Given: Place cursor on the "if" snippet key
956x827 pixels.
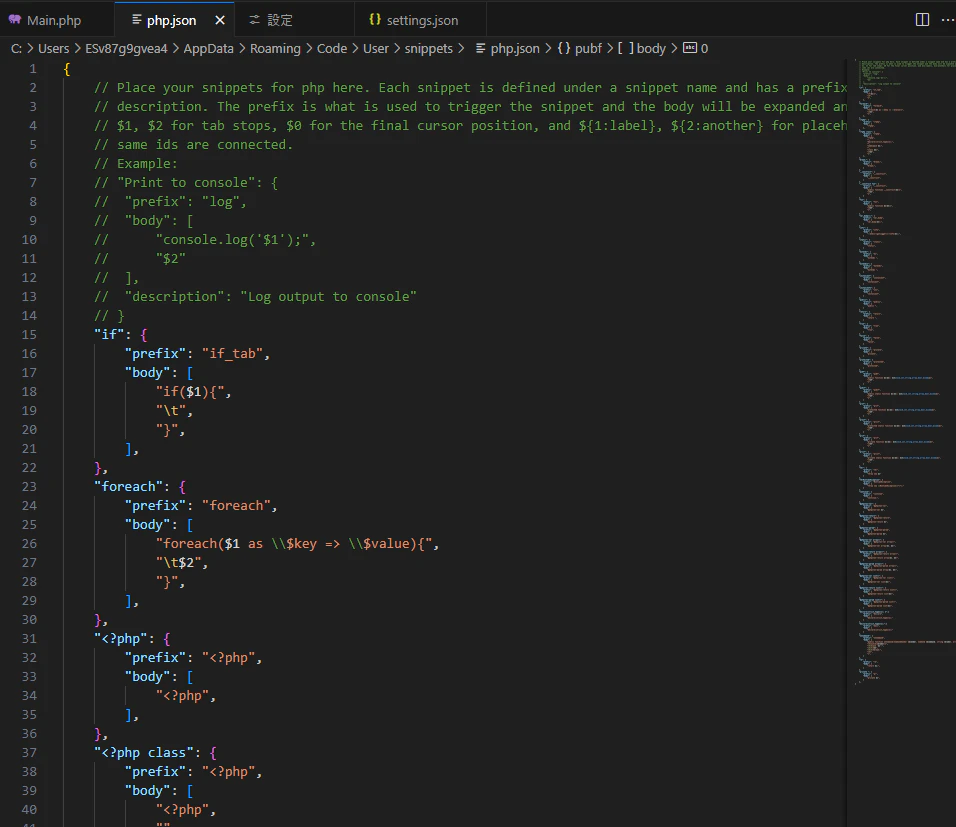Looking at the screenshot, I should coord(109,334).
